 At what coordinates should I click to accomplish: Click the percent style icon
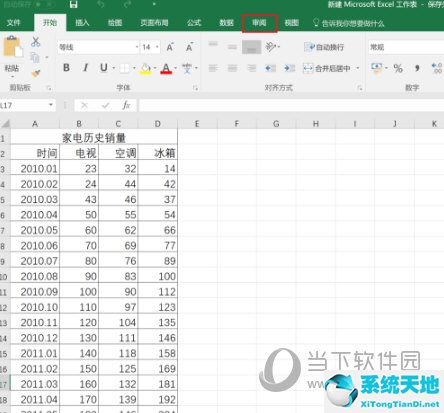click(398, 68)
